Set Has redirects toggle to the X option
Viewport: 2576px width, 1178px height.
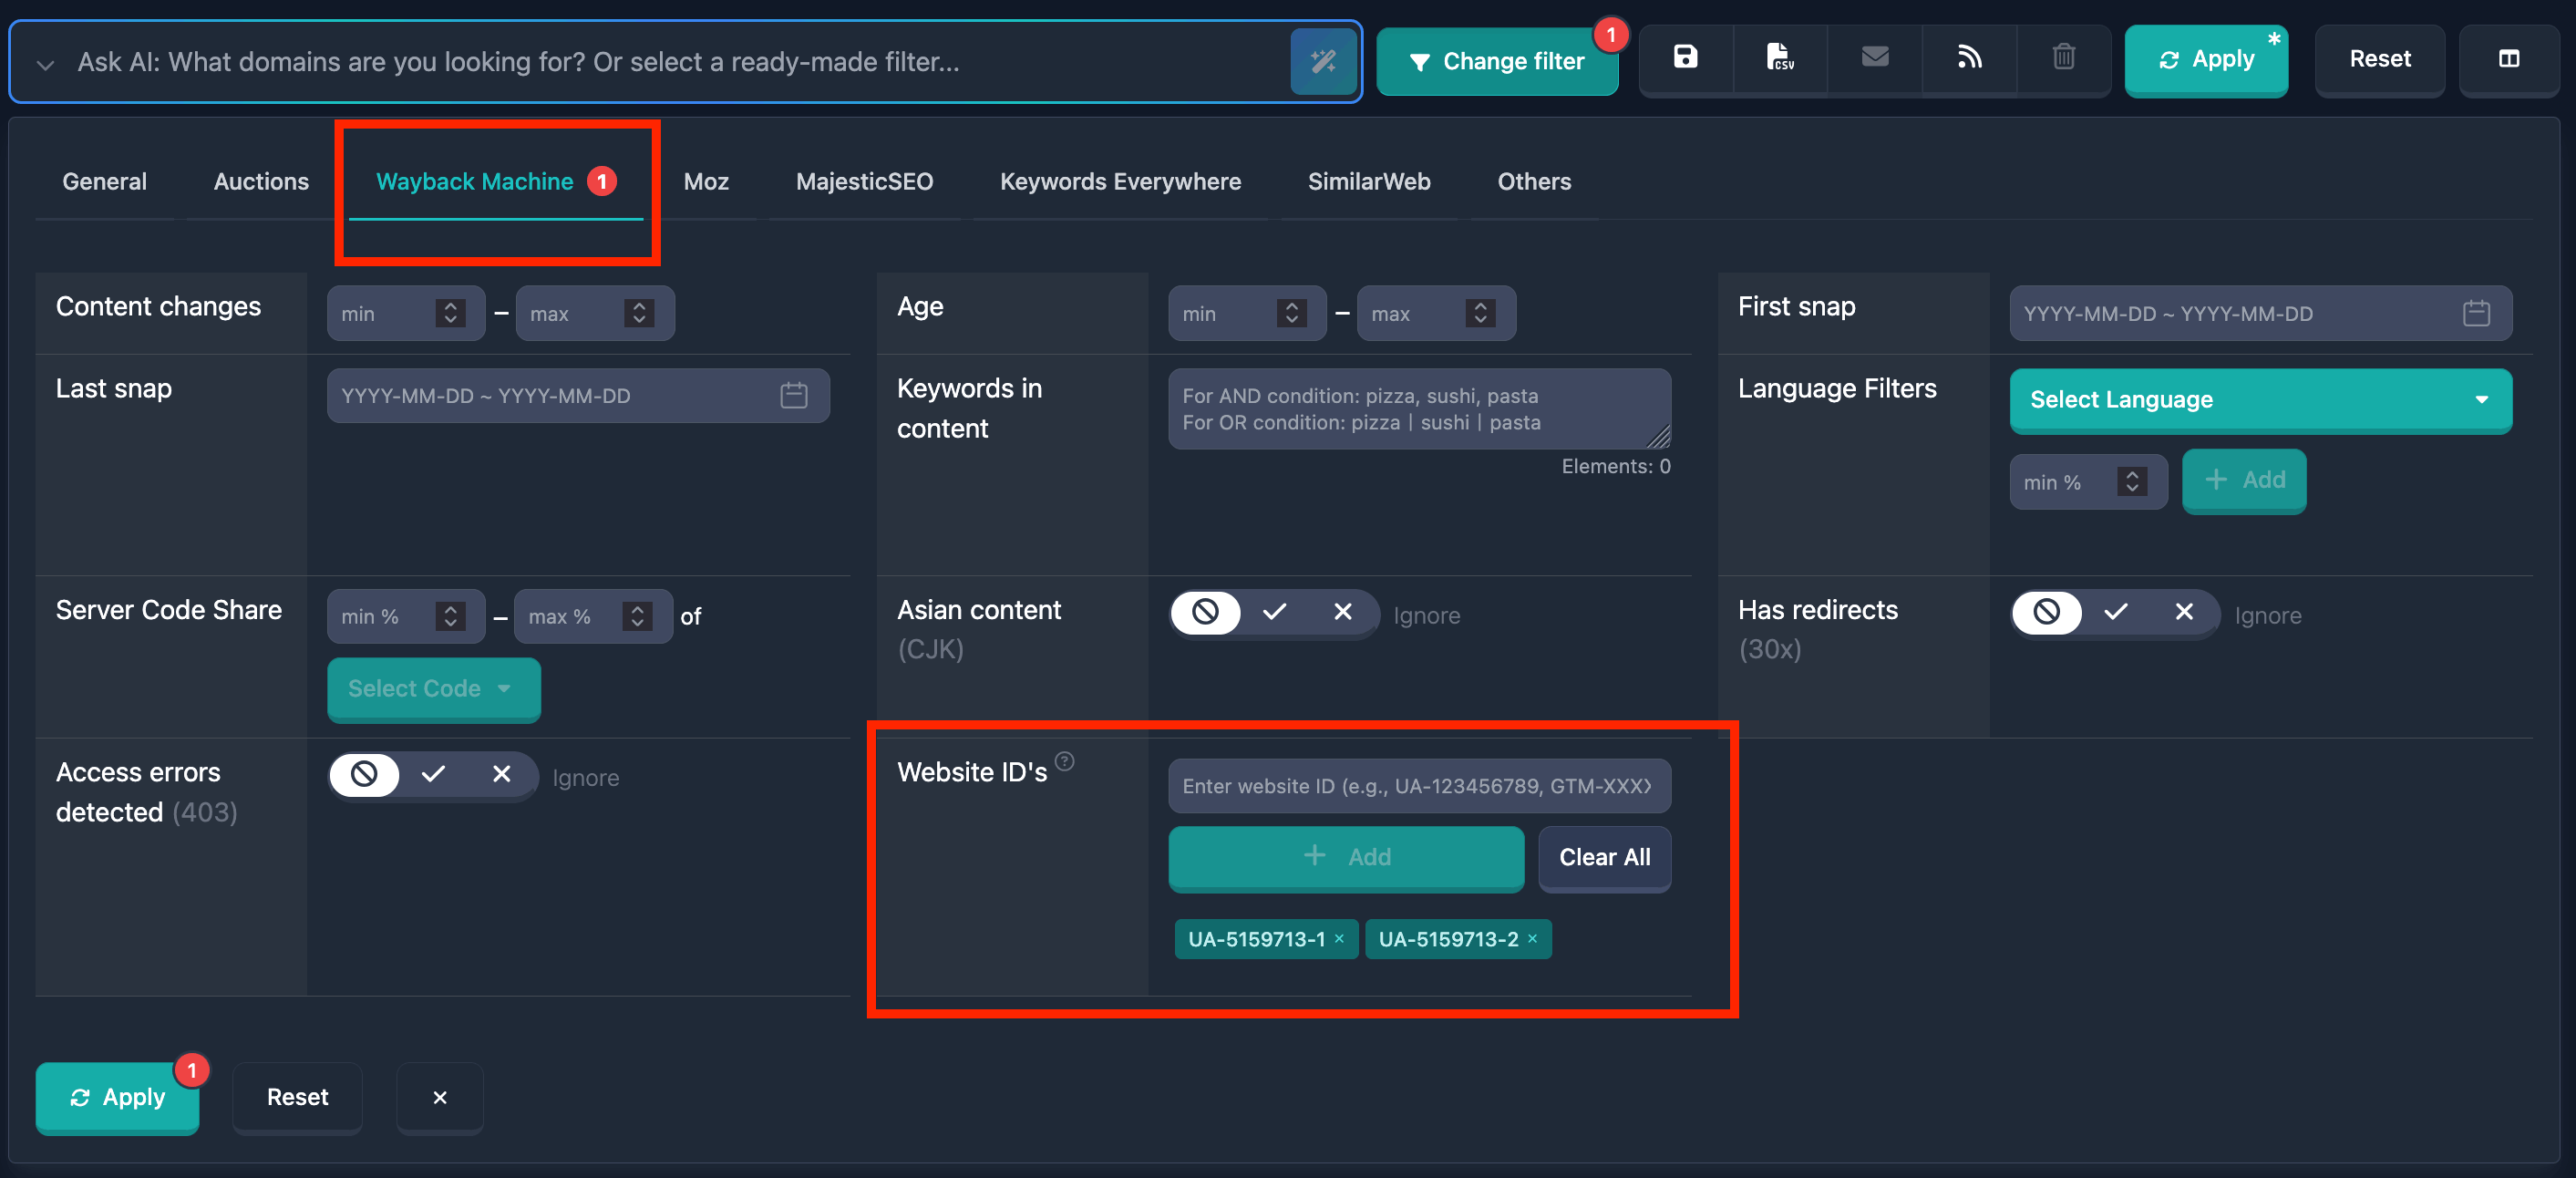click(2184, 612)
